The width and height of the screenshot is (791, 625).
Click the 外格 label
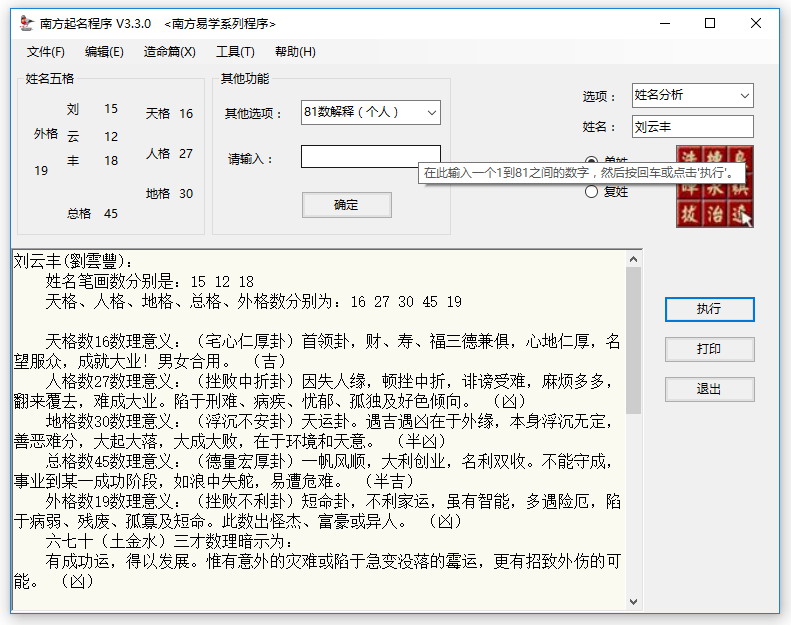(x=46, y=134)
